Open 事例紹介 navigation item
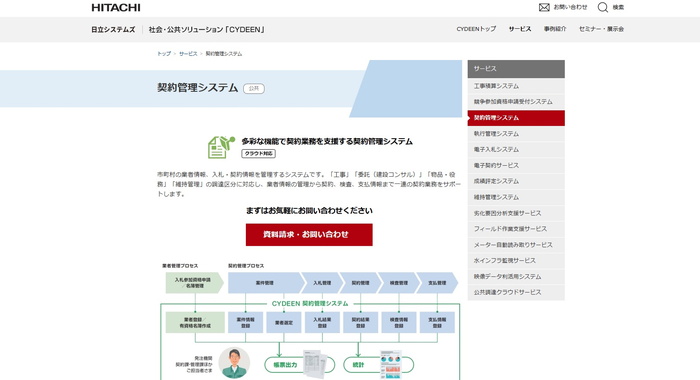Viewport: 700px width, 380px height. 555,29
